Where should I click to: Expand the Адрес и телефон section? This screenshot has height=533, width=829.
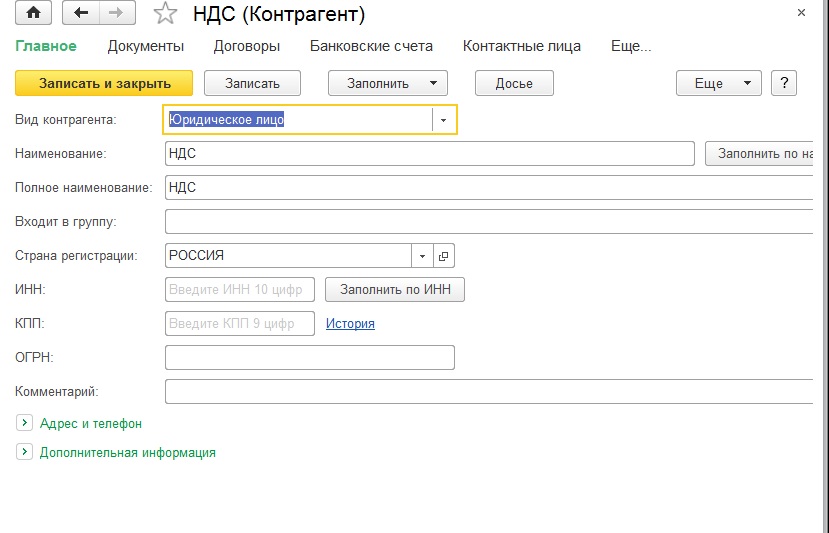click(x=24, y=424)
